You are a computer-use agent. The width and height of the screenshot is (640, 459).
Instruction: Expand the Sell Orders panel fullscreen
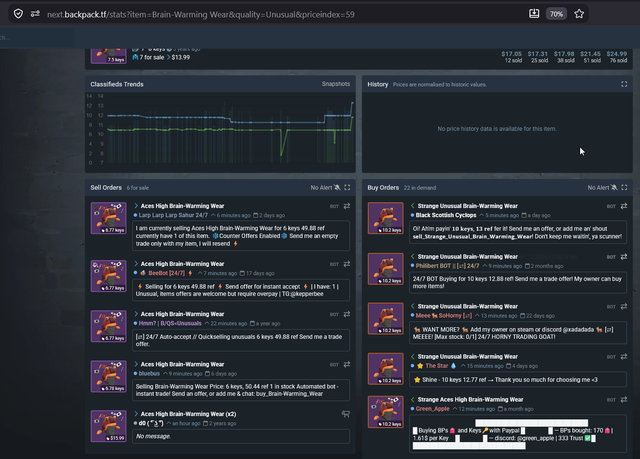point(347,187)
